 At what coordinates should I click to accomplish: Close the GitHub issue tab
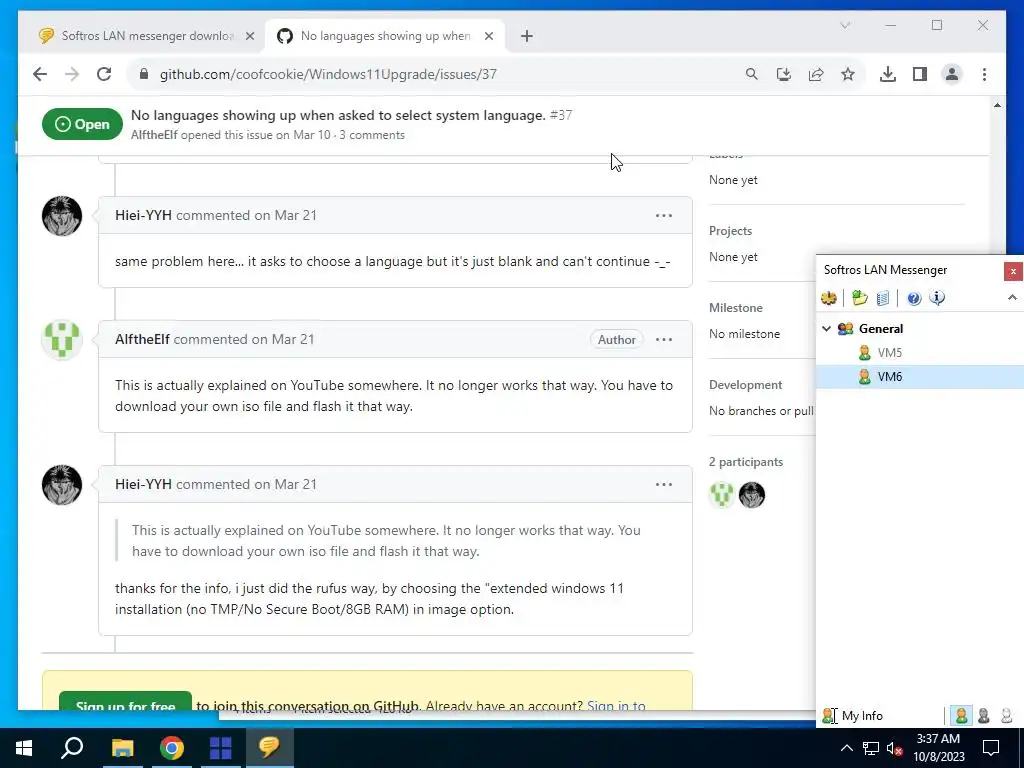488,36
